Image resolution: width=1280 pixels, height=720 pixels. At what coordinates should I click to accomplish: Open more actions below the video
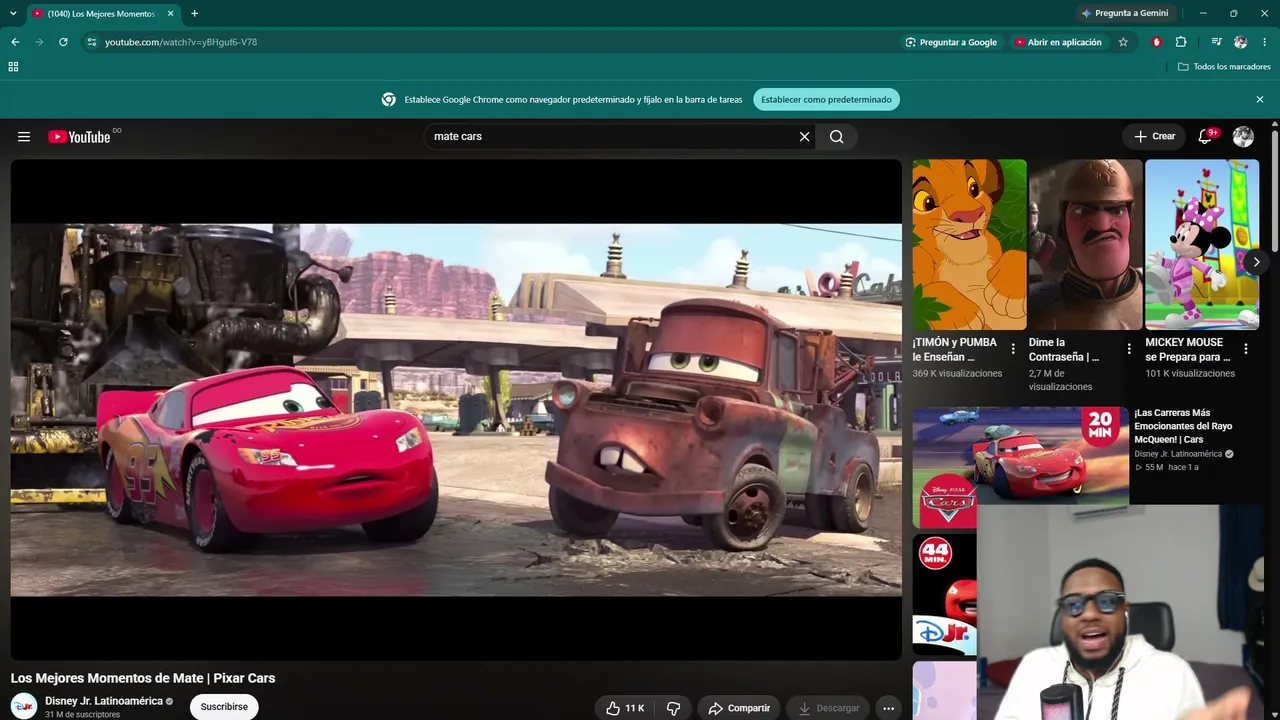coord(888,708)
